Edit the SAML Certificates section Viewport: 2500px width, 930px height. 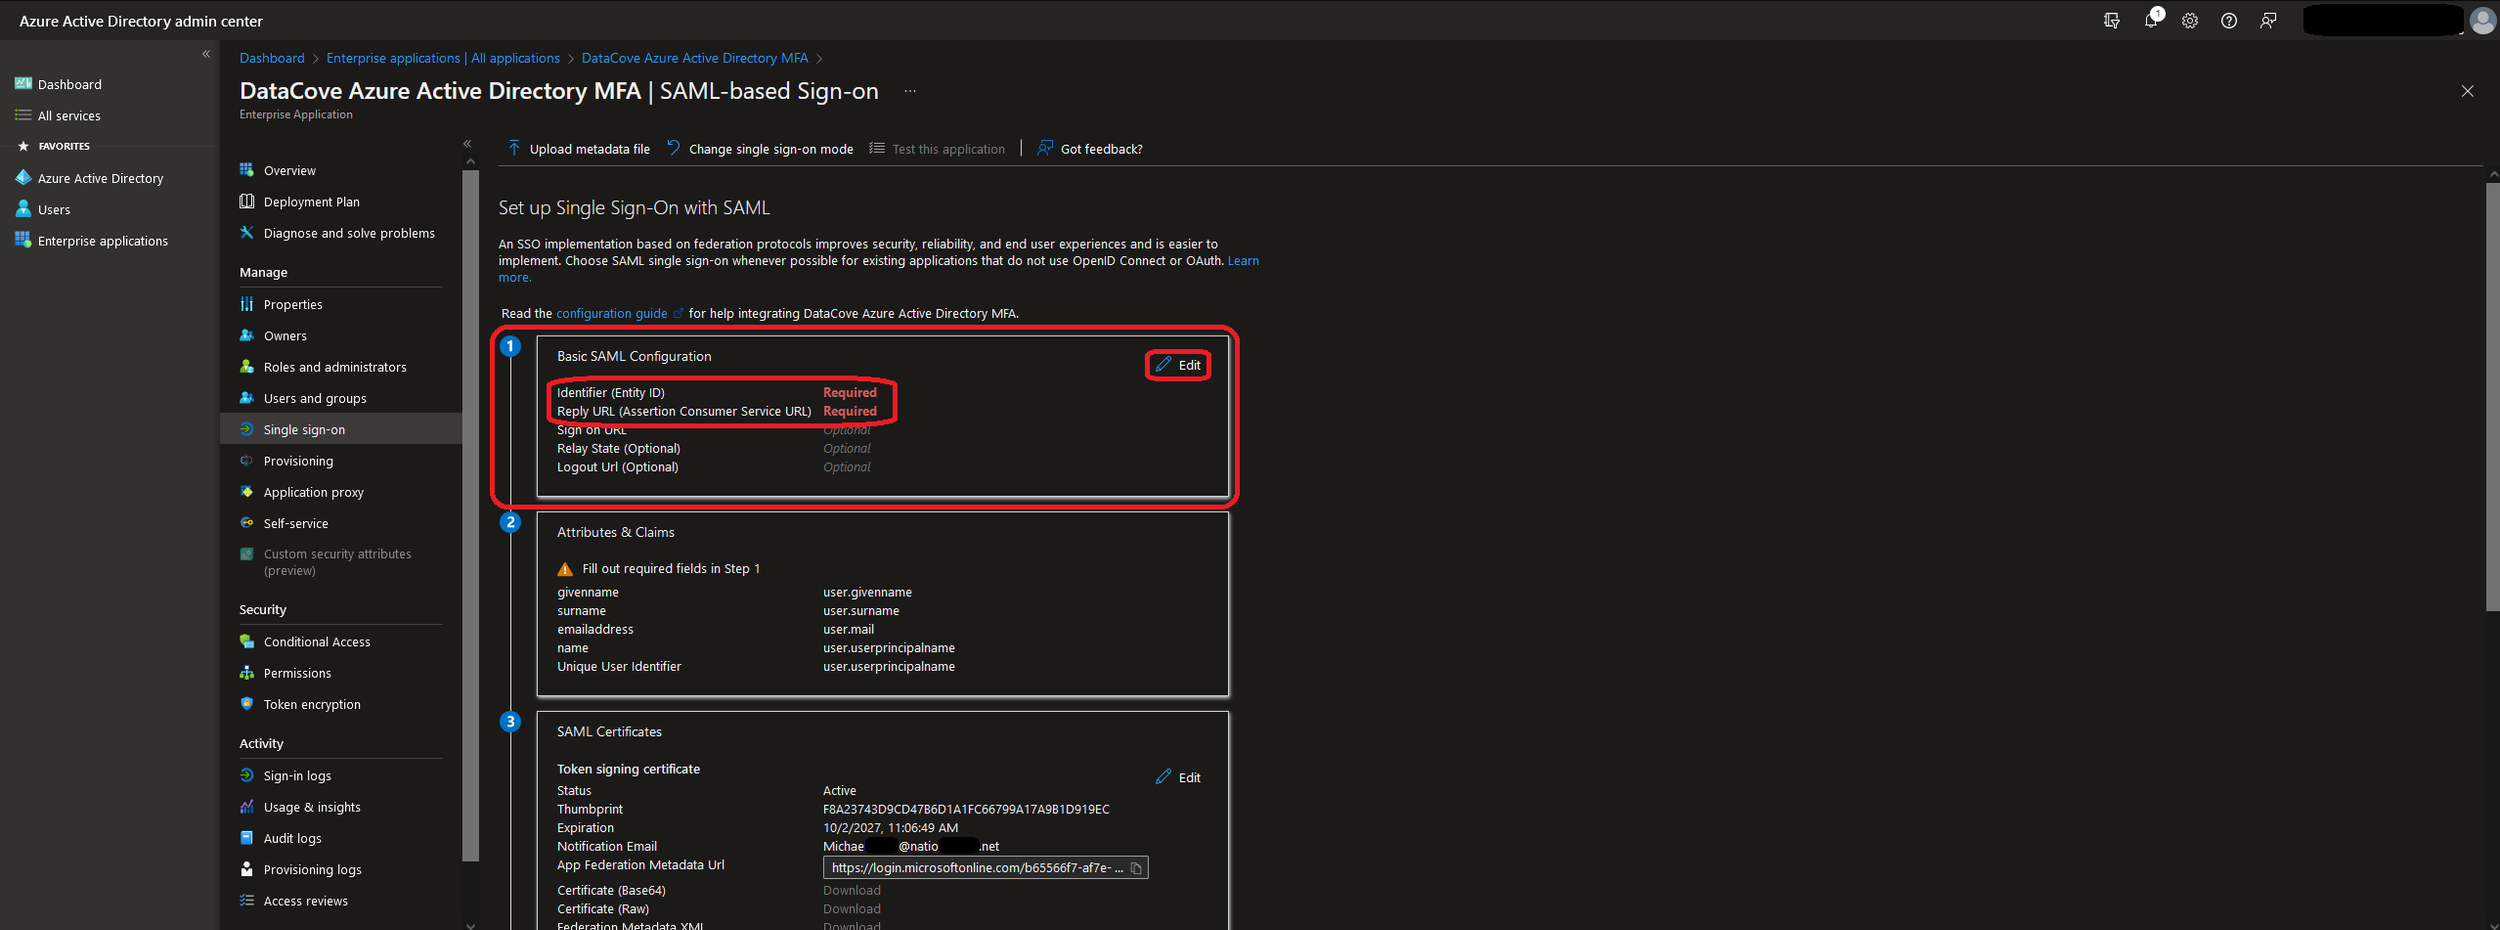[1178, 777]
